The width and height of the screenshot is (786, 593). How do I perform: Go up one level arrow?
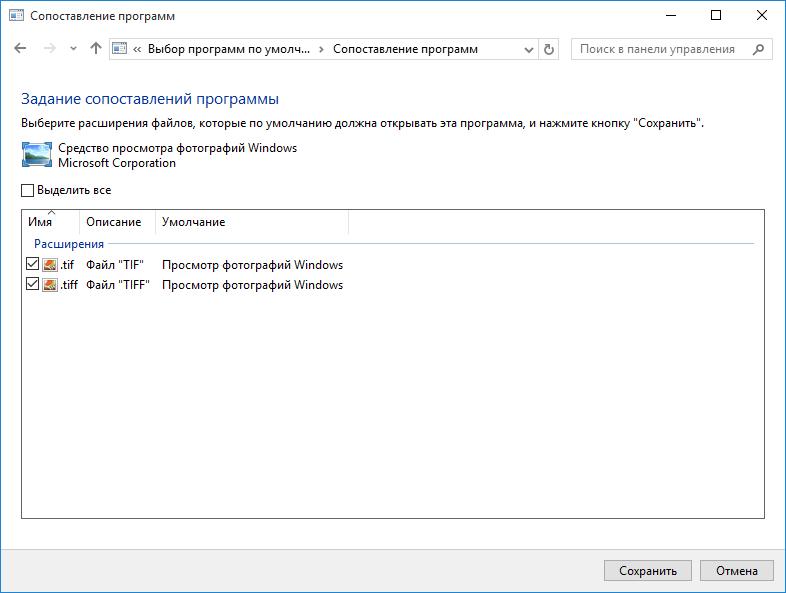[96, 48]
